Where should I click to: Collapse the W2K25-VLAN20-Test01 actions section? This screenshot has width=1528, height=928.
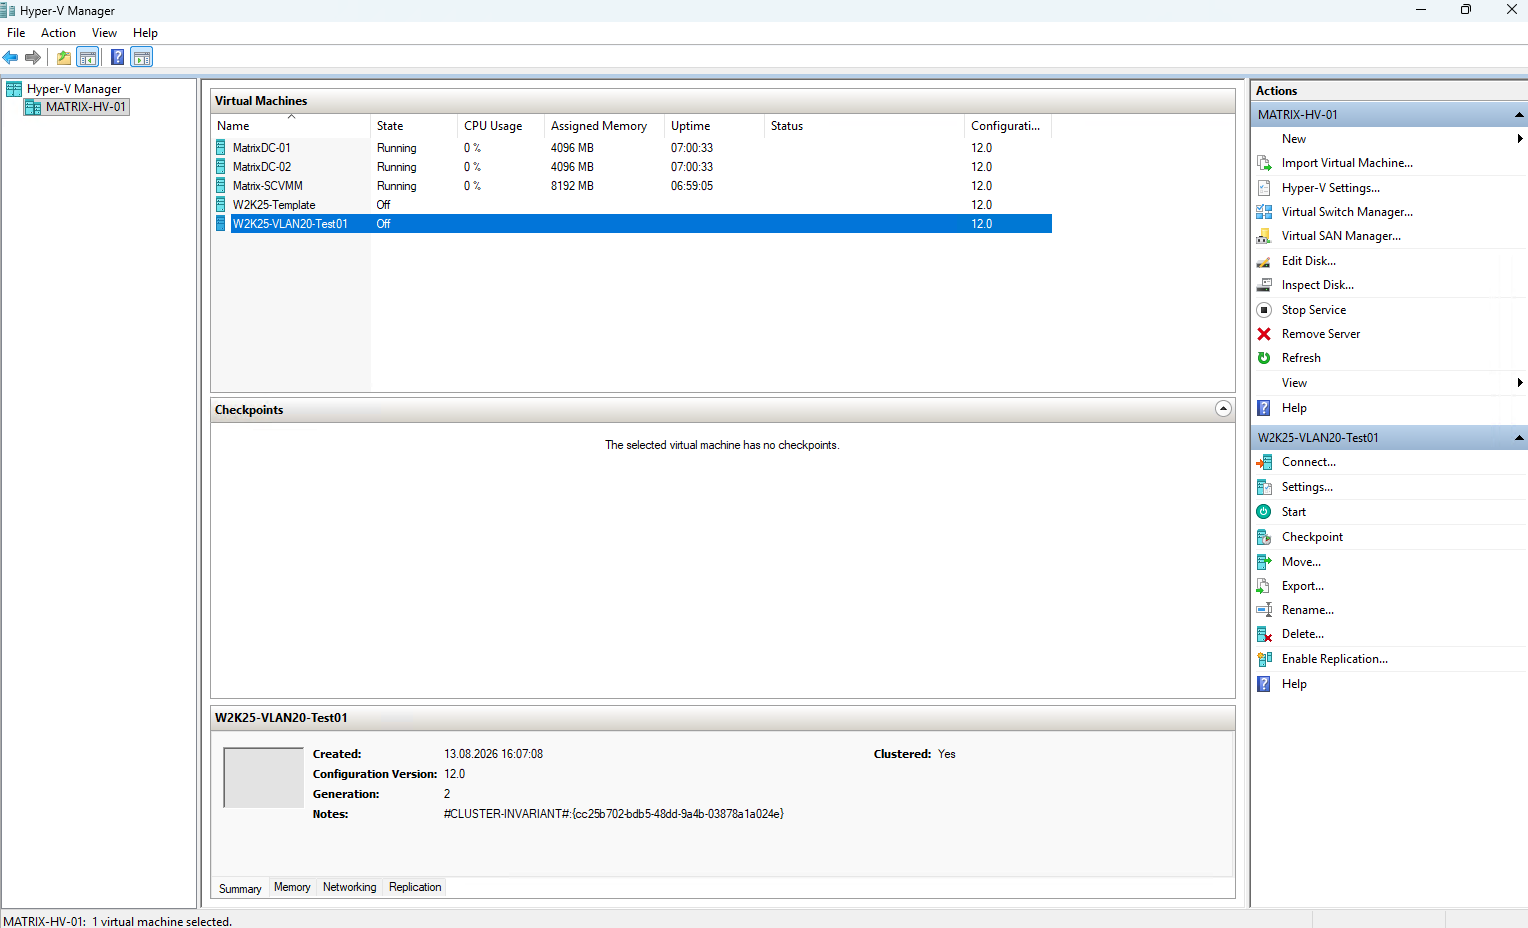pos(1519,438)
